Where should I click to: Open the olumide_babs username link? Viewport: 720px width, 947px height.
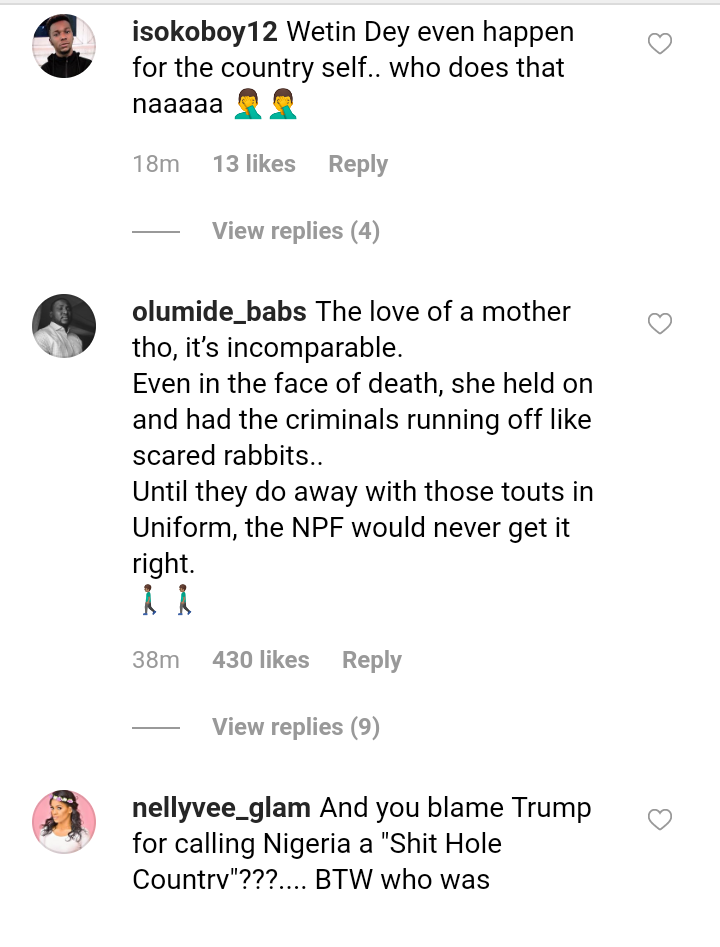pos(219,312)
